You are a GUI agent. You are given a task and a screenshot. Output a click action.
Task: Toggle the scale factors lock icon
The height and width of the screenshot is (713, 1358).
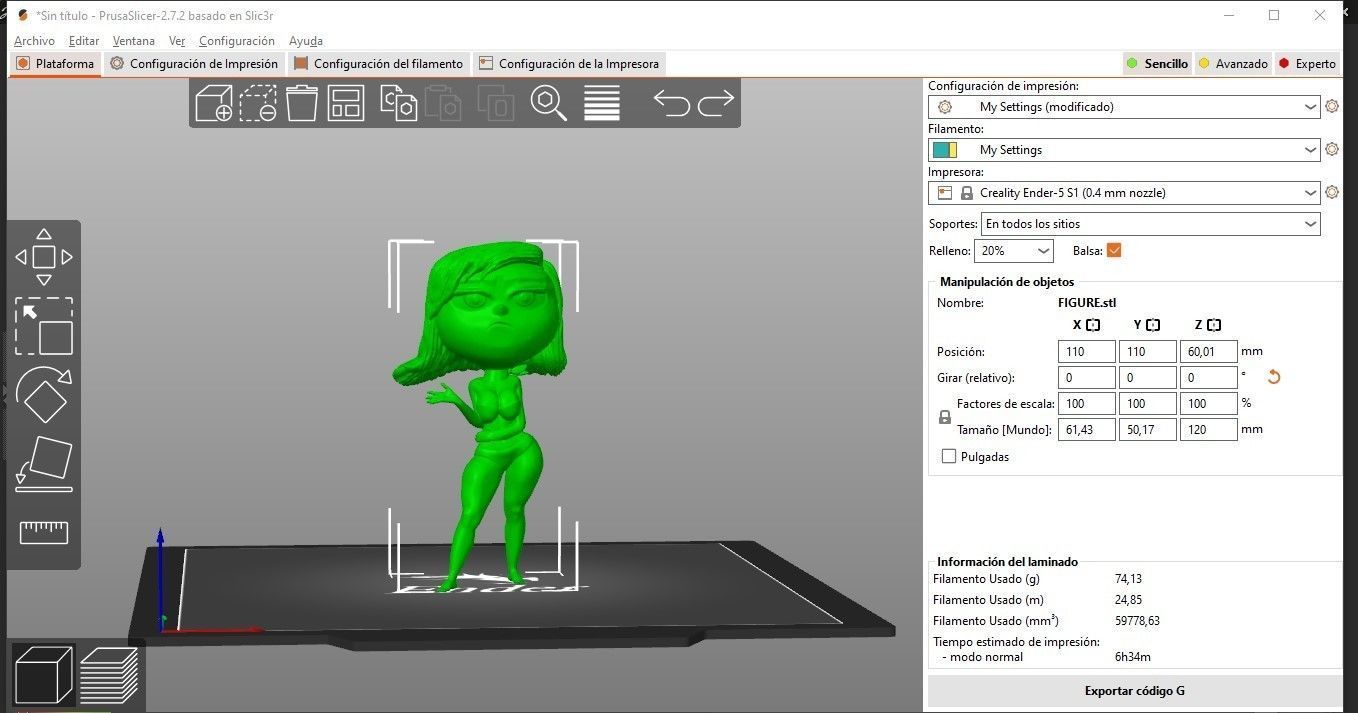click(945, 417)
